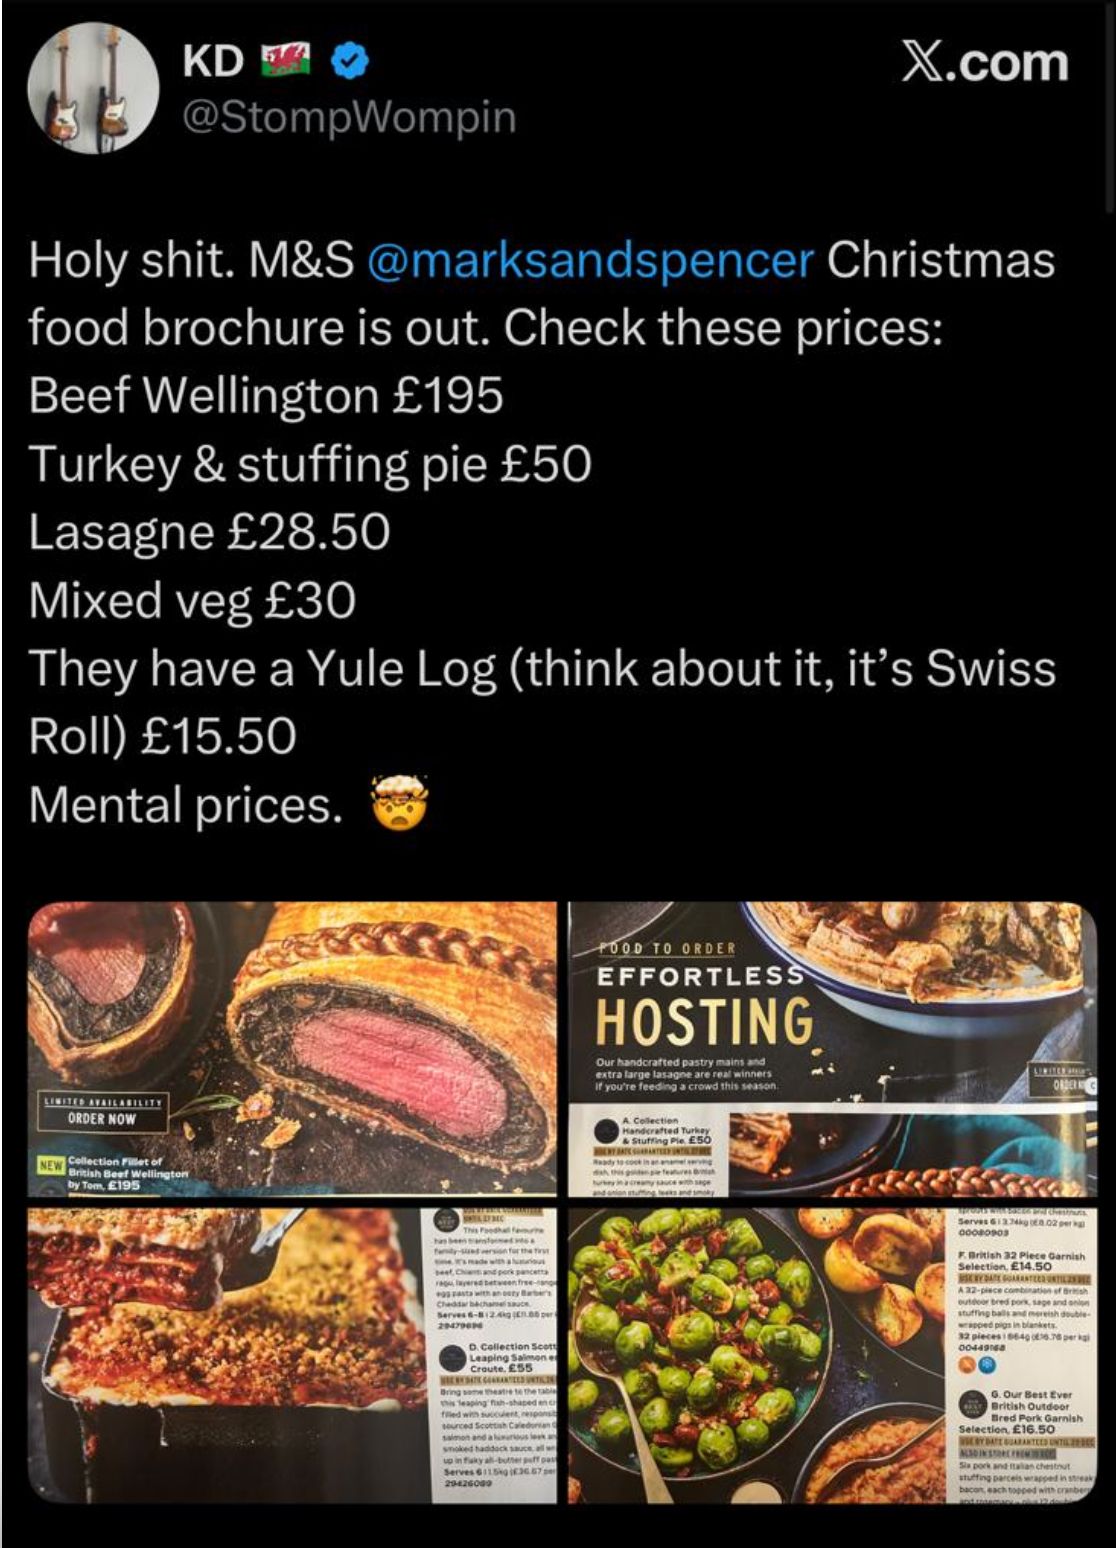Click the Beef Wellington £195 text line
The image size is (1116, 1548).
coord(266,395)
